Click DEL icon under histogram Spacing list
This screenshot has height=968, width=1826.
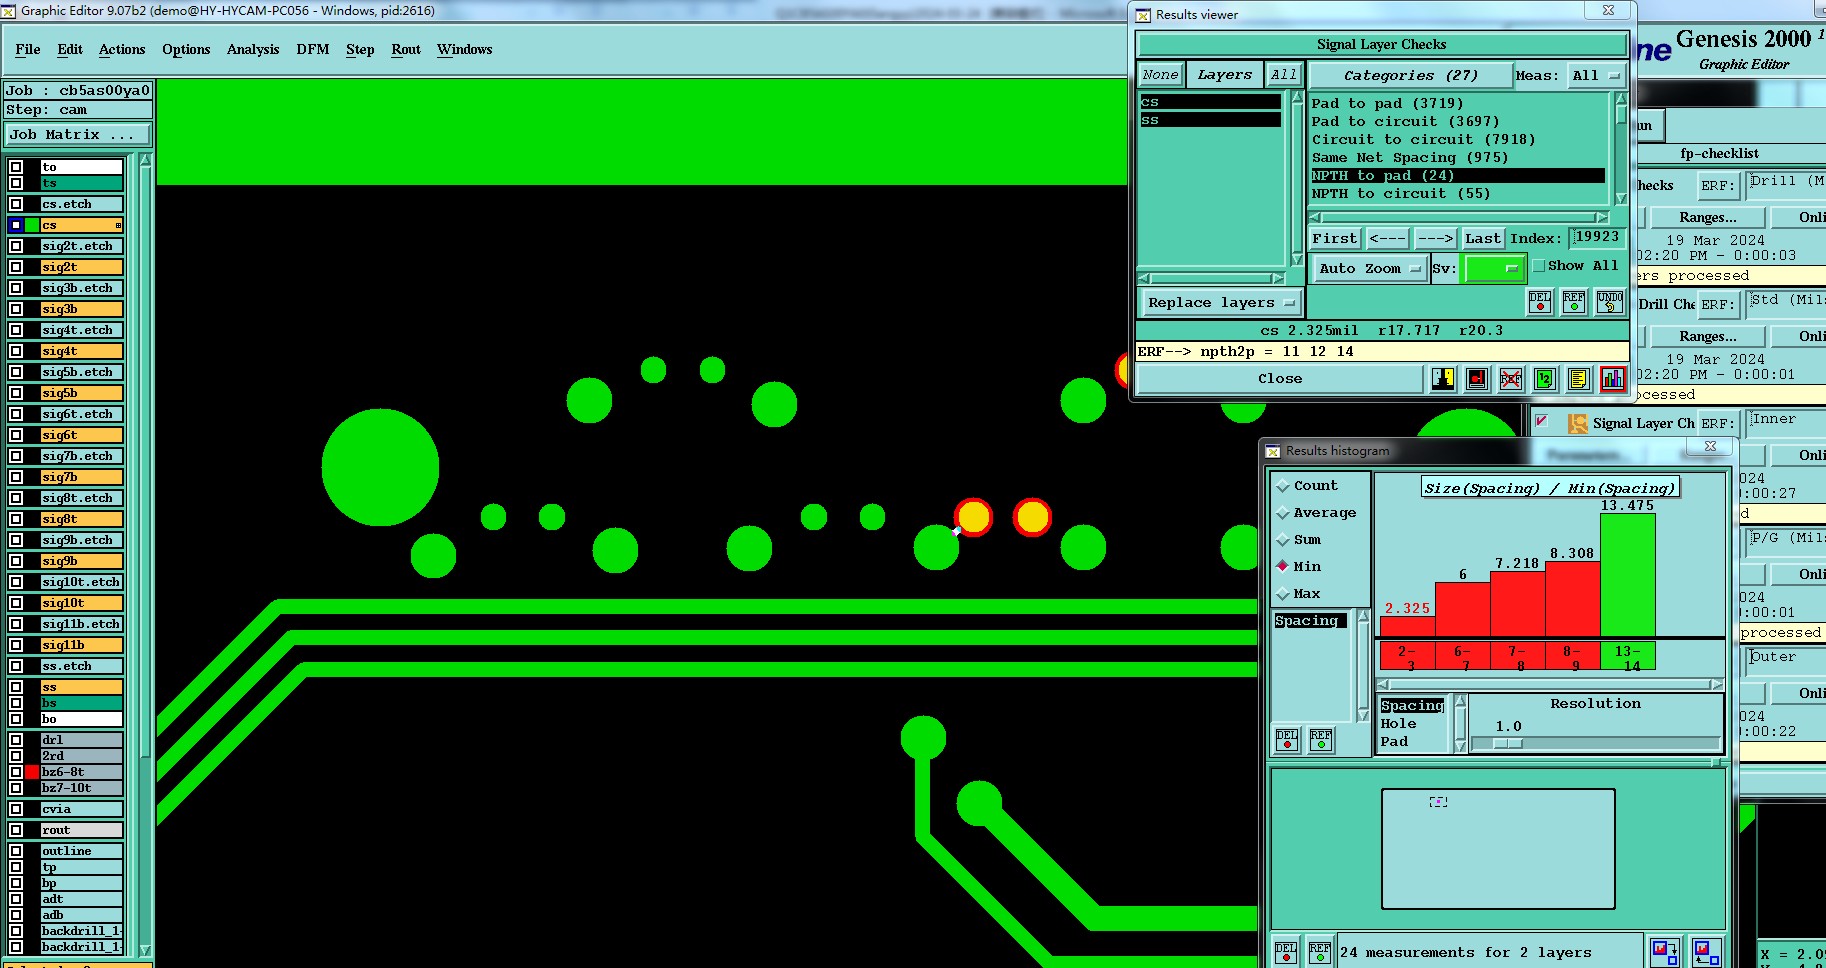pyautogui.click(x=1287, y=740)
